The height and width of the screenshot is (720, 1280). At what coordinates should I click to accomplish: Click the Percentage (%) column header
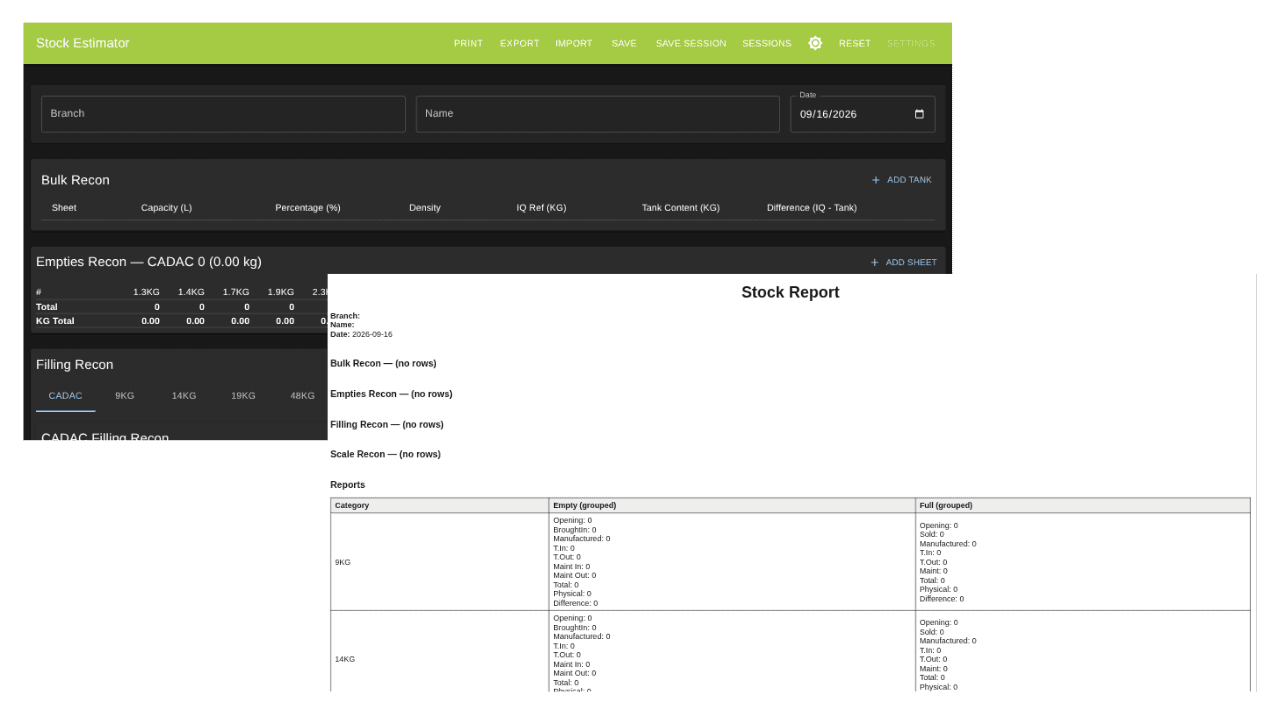pos(308,208)
